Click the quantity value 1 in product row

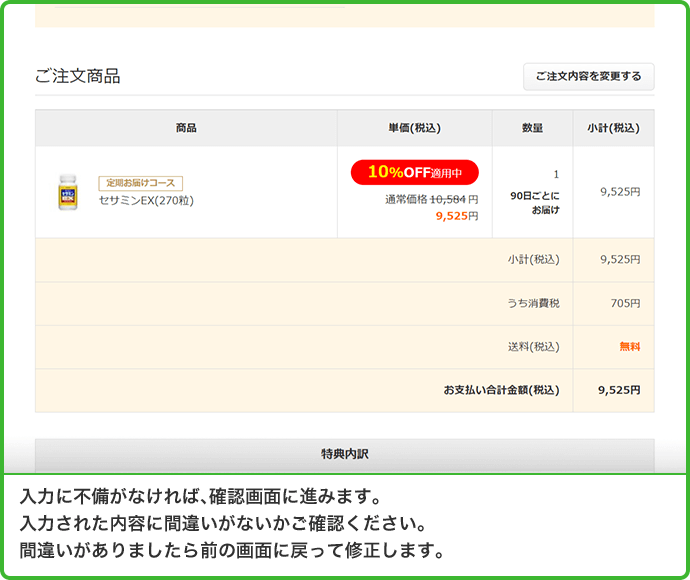[556, 175]
